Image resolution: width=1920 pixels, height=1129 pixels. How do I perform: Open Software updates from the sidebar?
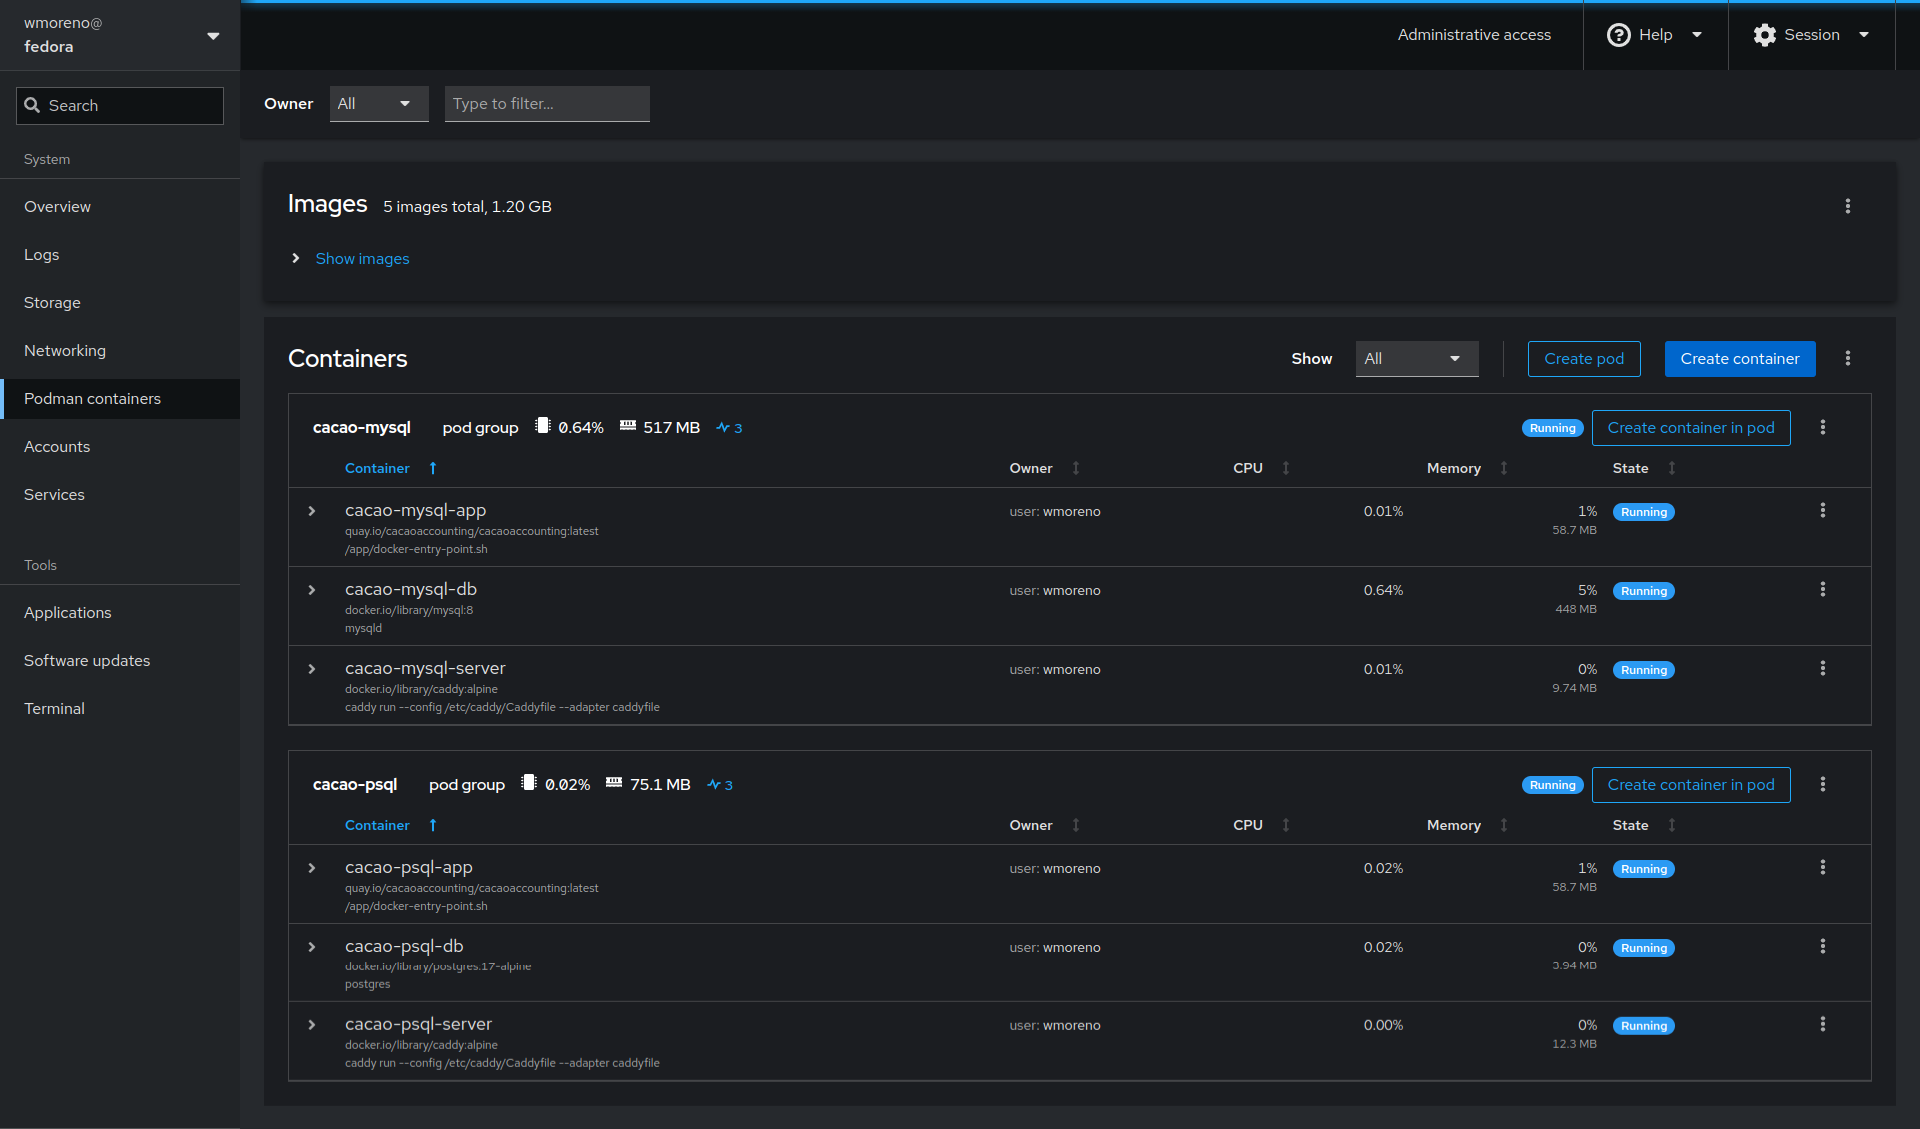pos(120,661)
